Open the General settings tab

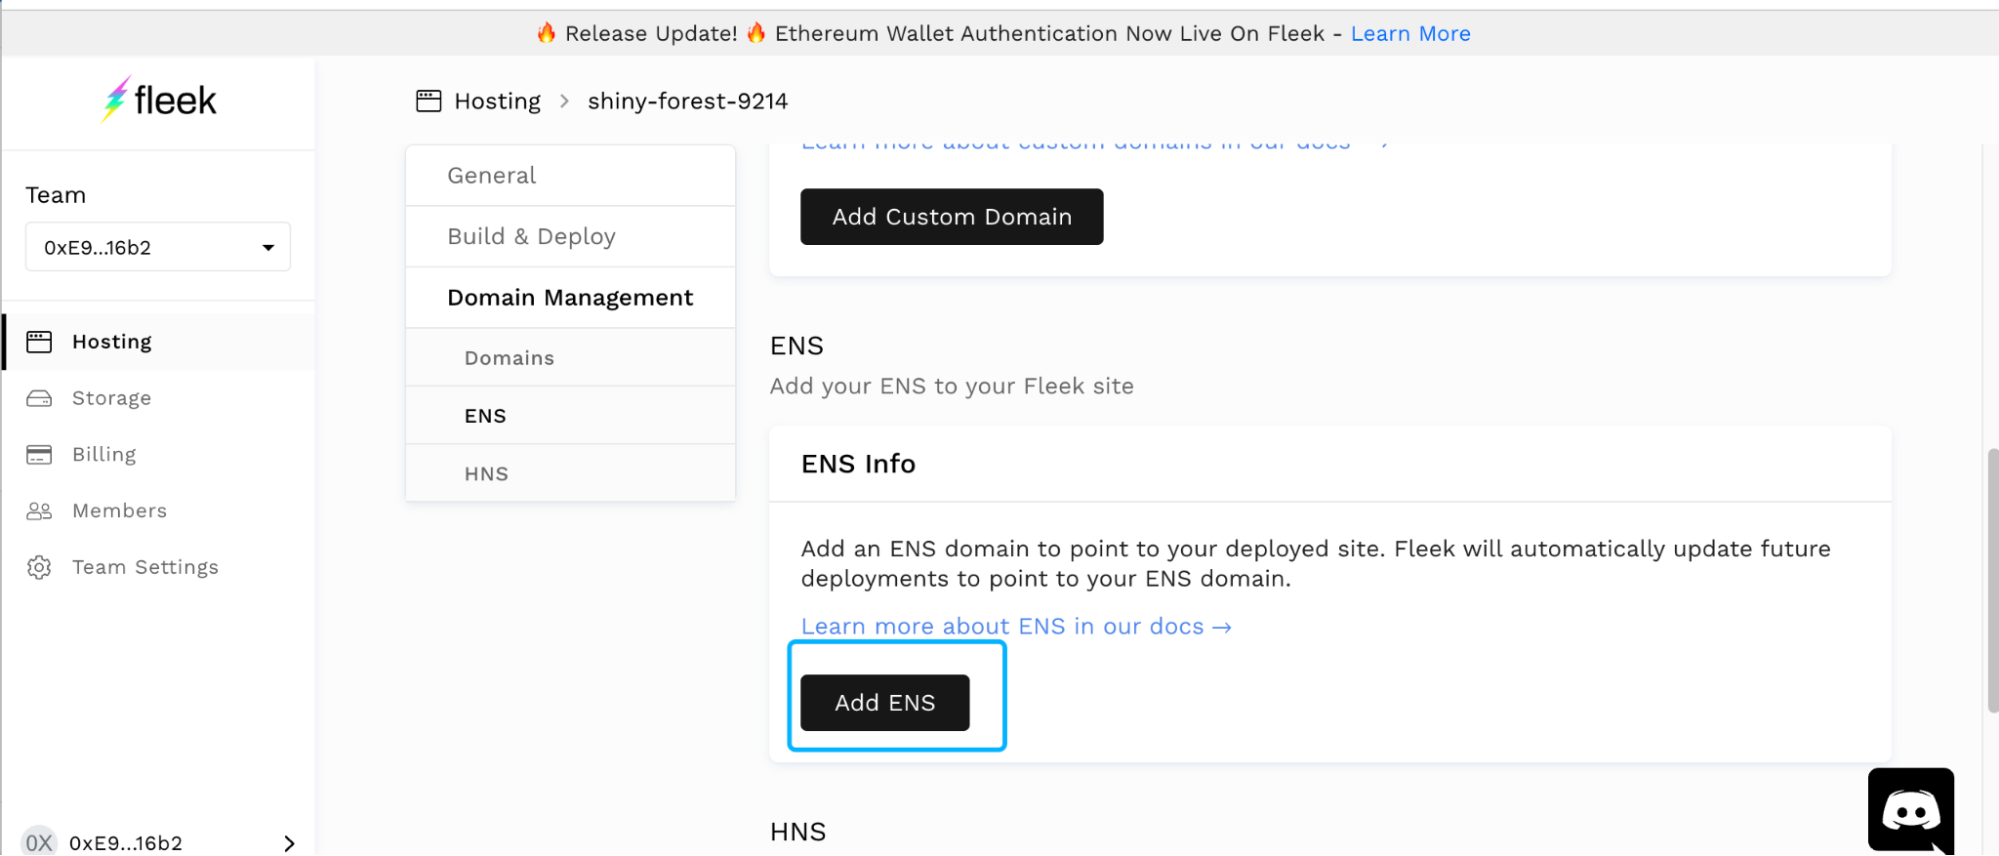click(x=491, y=176)
